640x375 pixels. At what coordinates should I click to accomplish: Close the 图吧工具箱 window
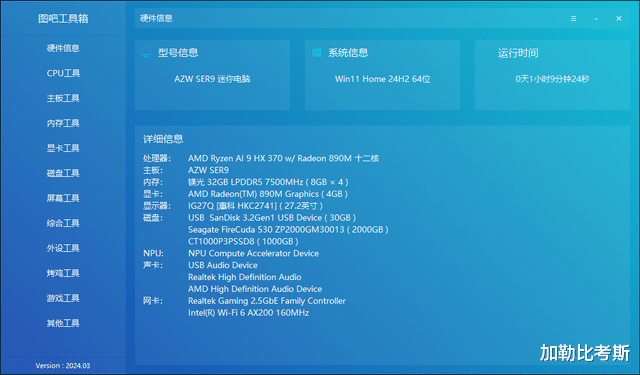pos(619,19)
